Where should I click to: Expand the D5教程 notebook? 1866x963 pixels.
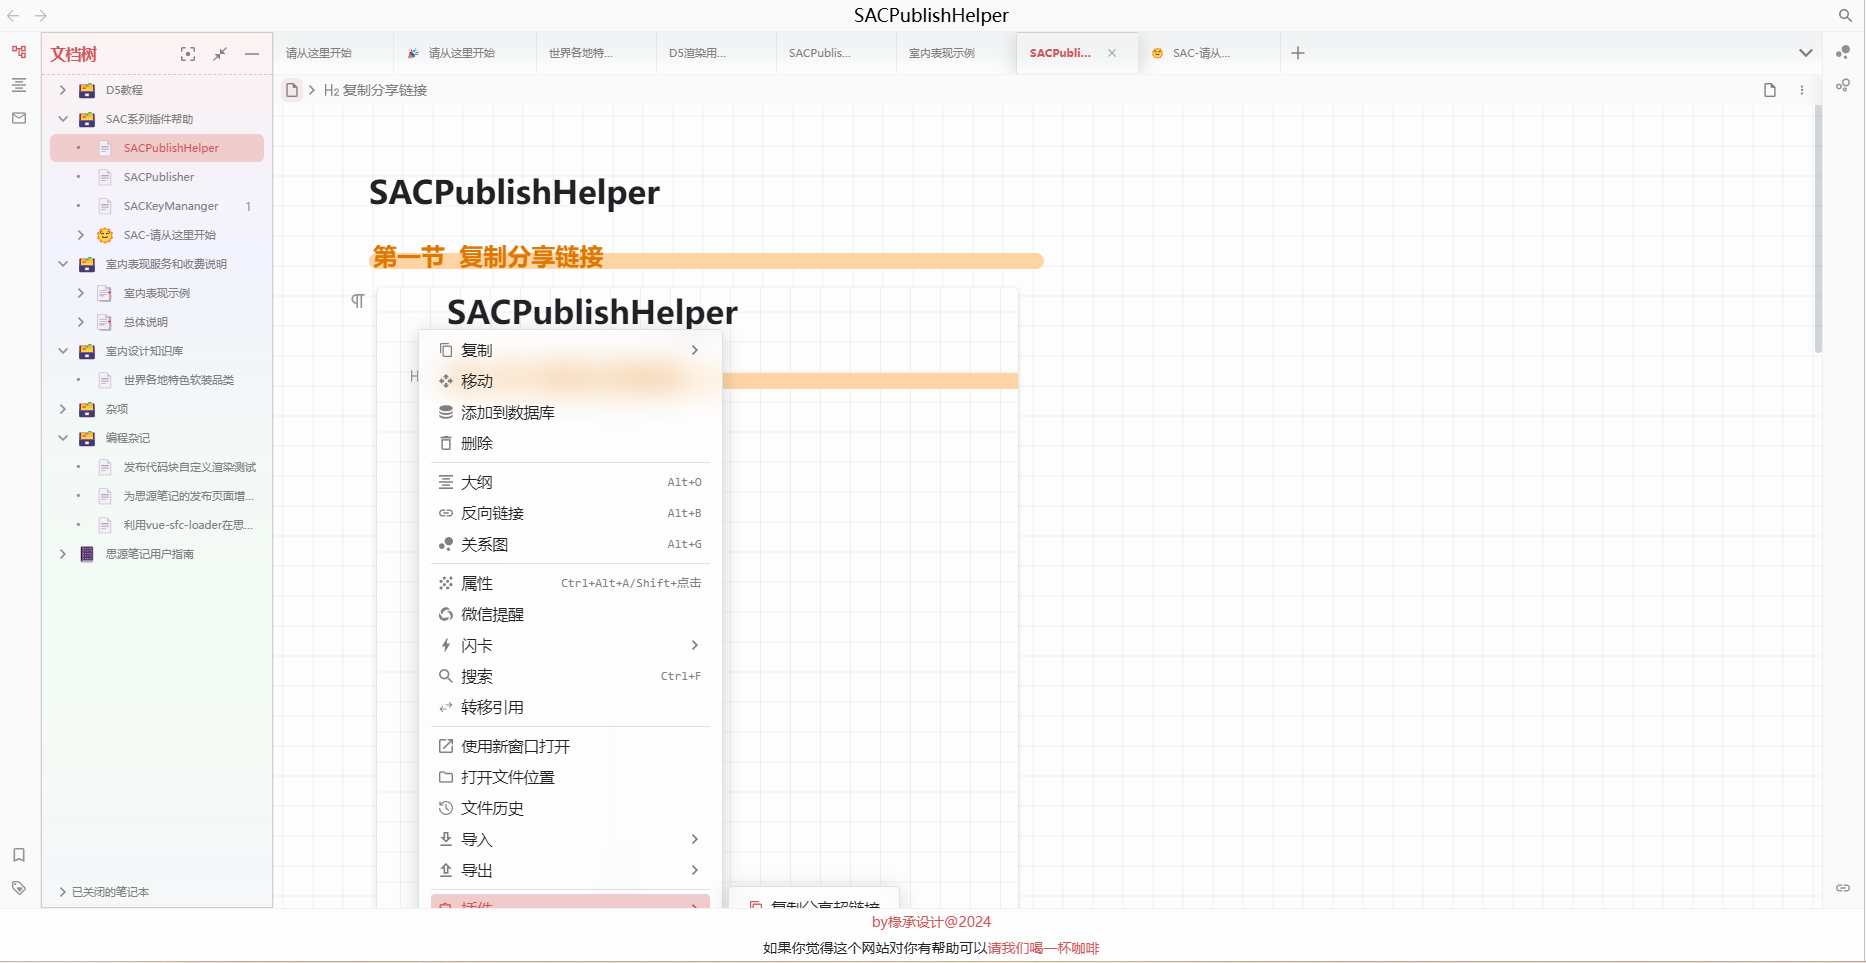(x=63, y=90)
